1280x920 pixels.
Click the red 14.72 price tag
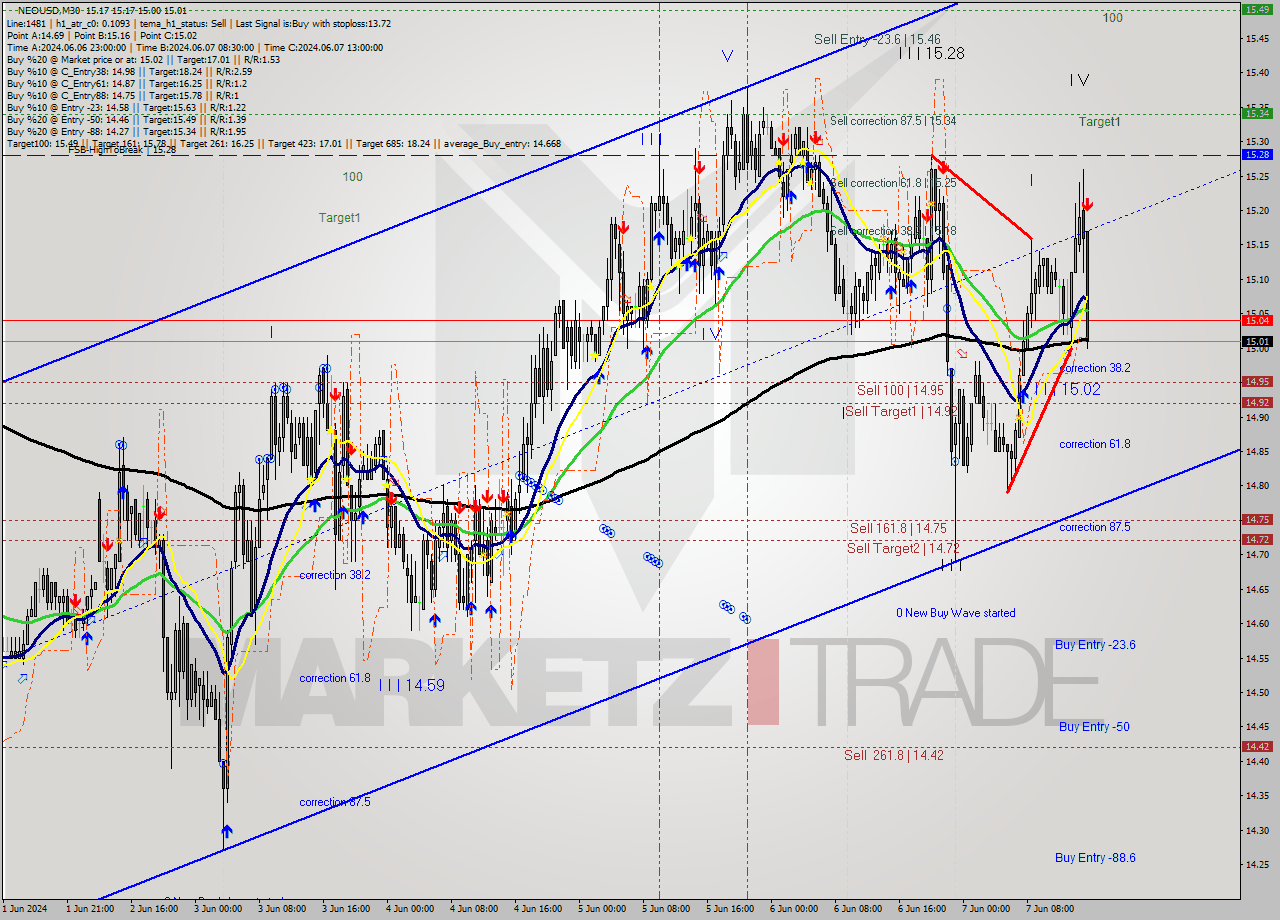(x=1256, y=540)
